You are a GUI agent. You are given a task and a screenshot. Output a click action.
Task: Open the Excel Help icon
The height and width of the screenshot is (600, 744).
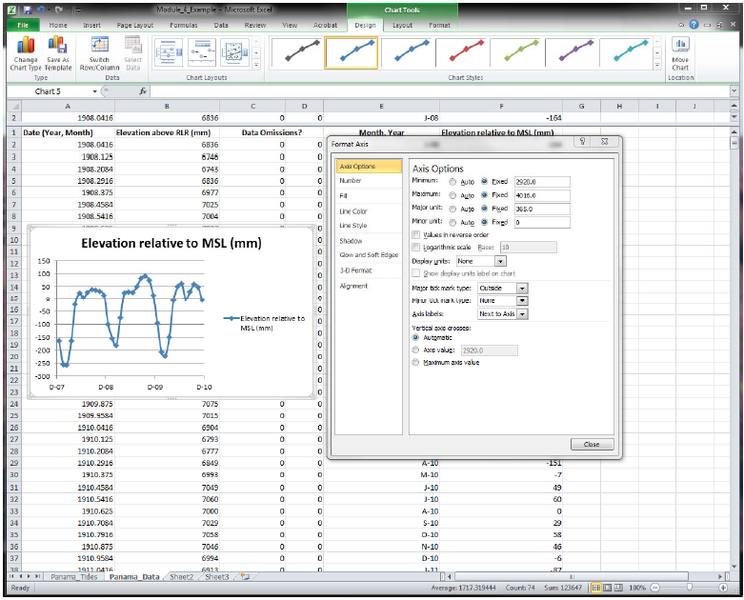[x=694, y=25]
